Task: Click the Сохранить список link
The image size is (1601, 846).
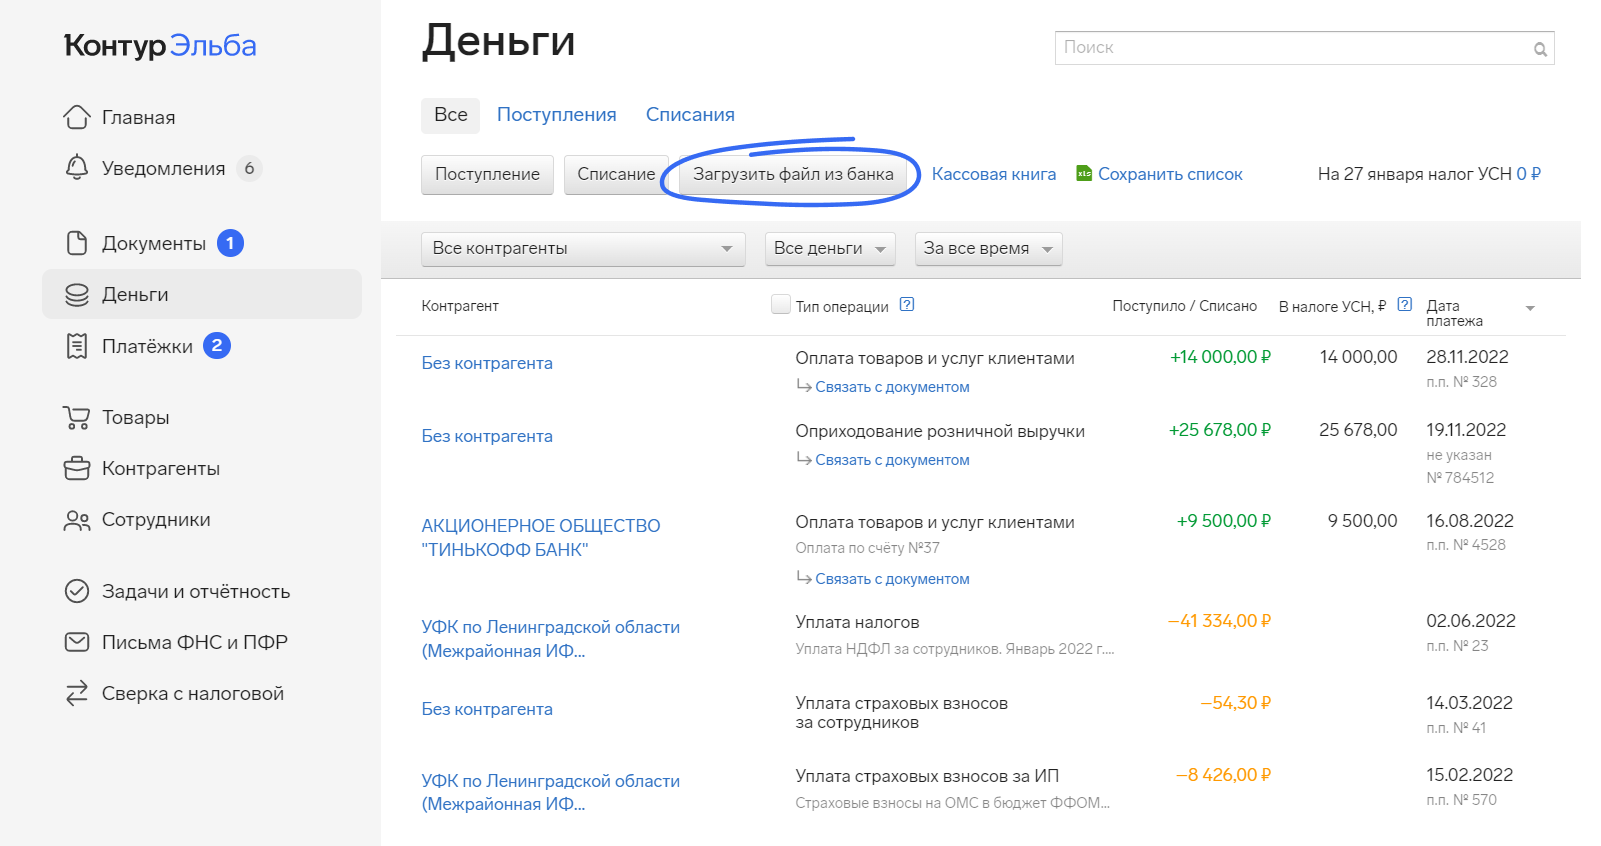Action: (1170, 174)
